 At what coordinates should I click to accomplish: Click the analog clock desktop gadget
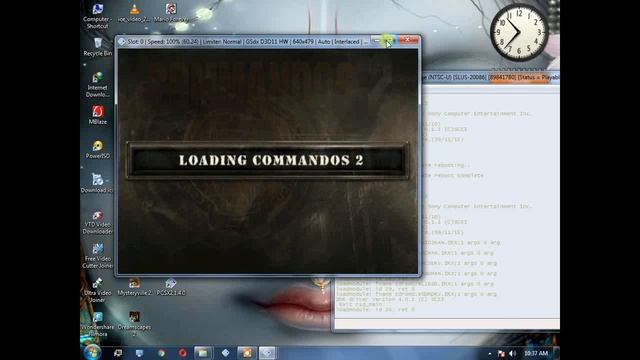coord(519,32)
